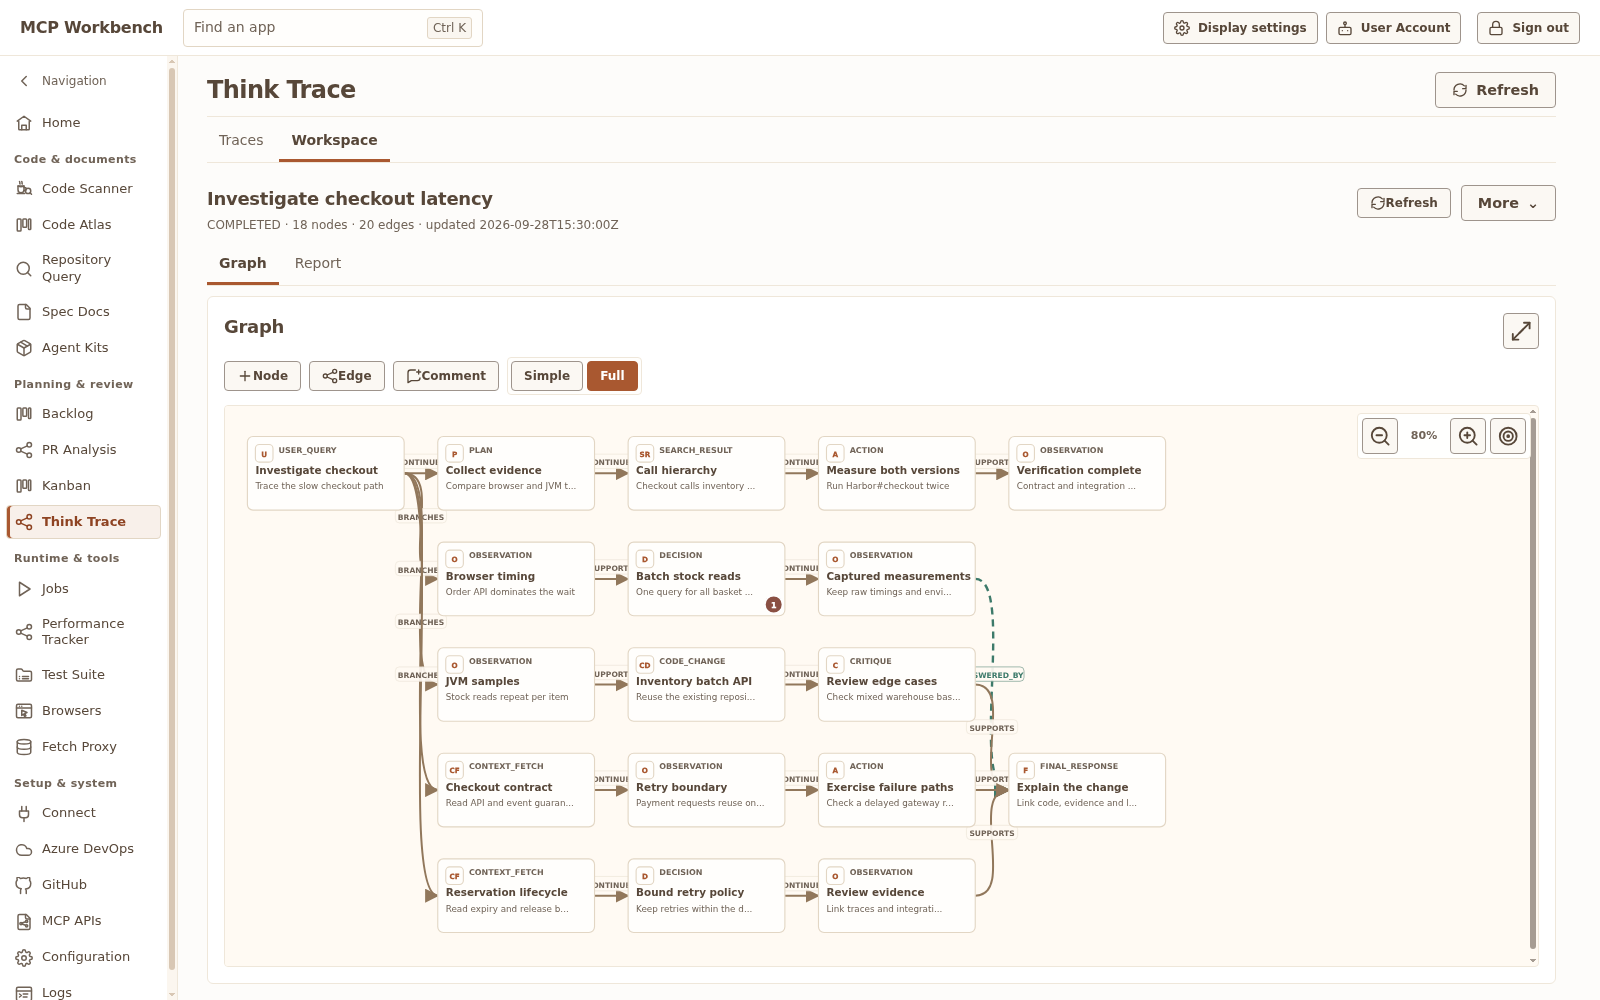Switch graph to Simple mode
1600x1000 pixels.
tap(547, 376)
